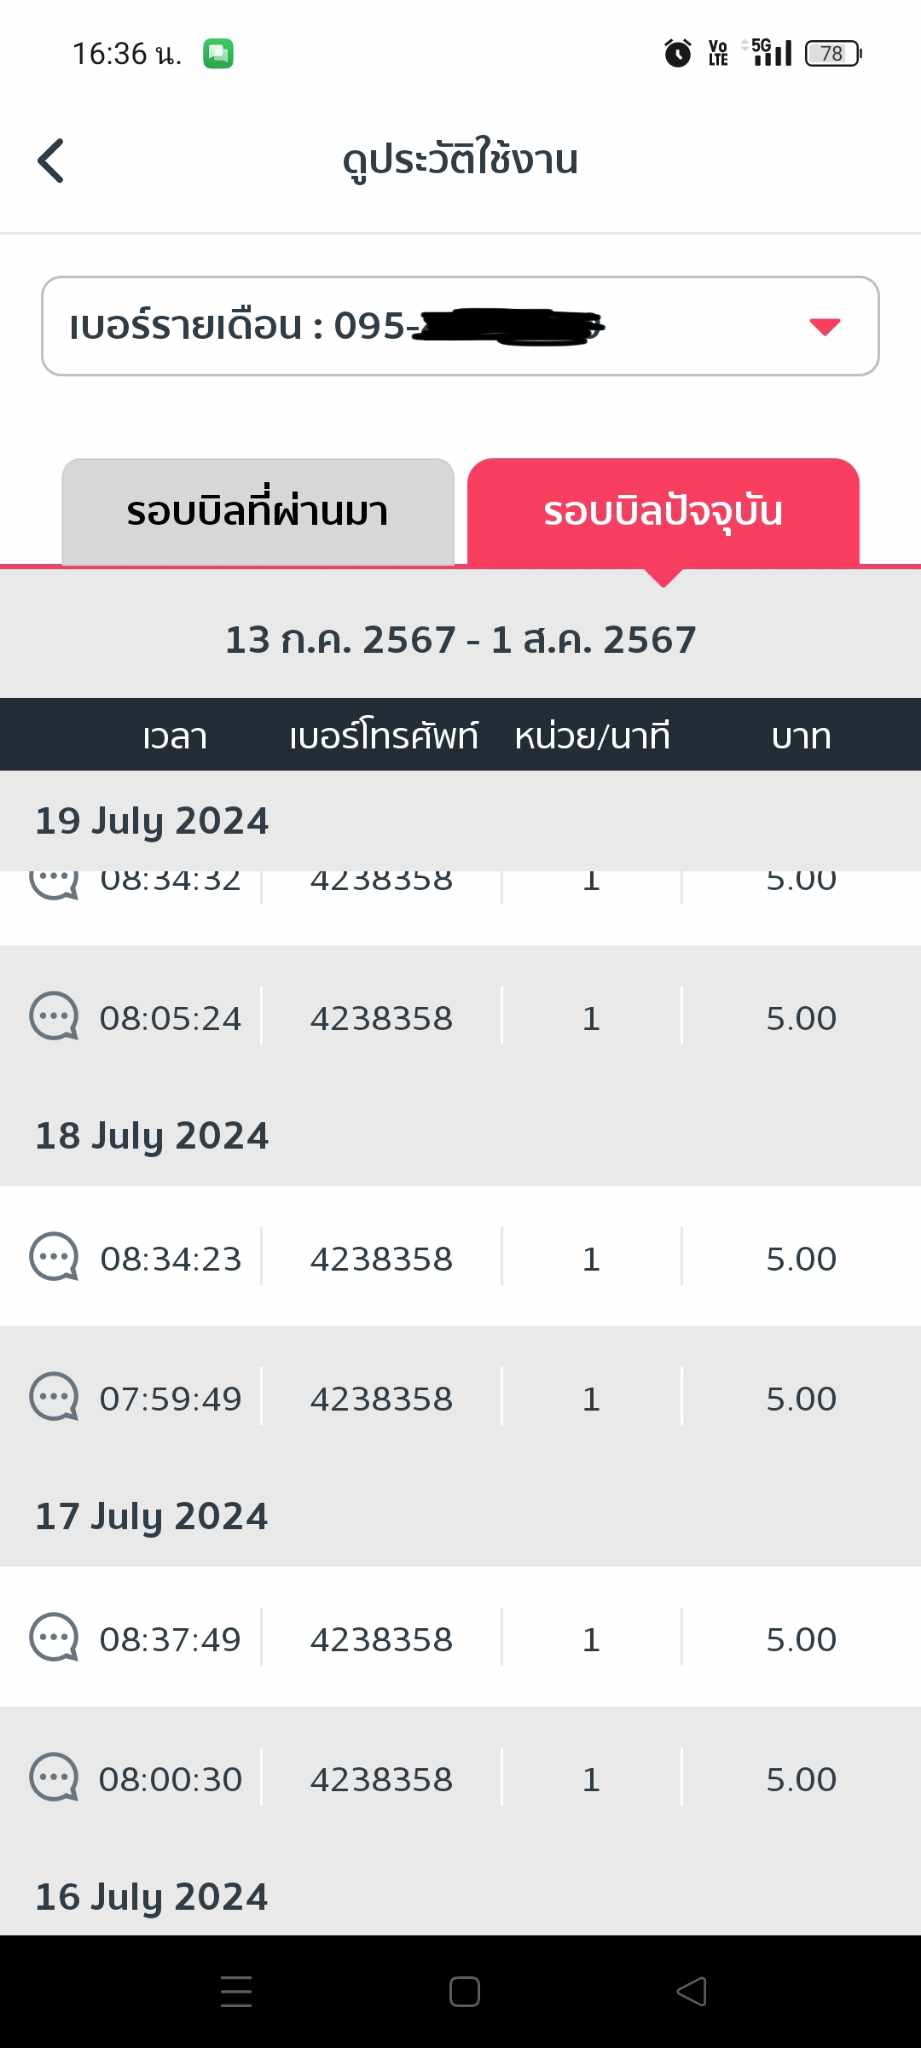Tap the 18 July 2024 date header
921x2048 pixels.
point(152,1136)
